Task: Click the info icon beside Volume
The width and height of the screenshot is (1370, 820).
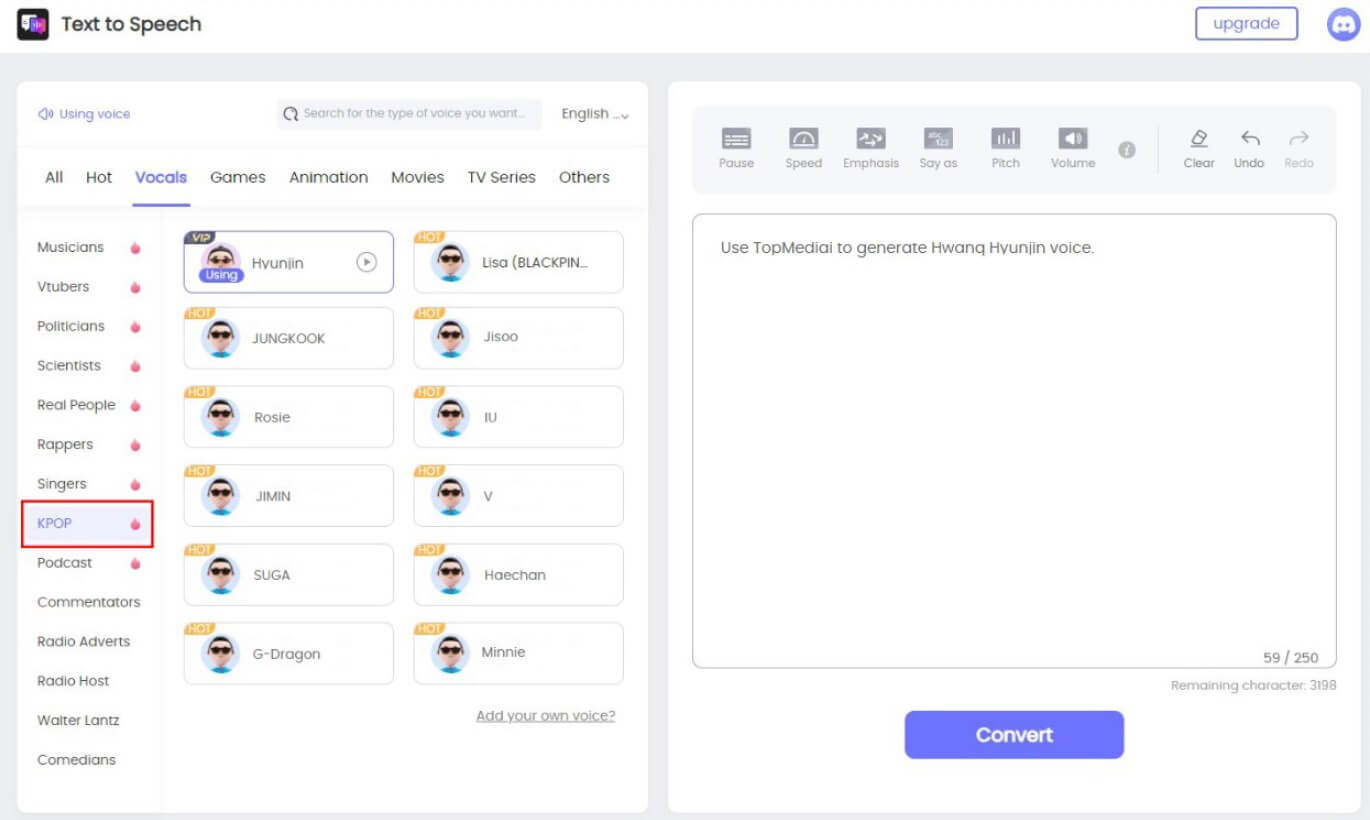Action: (1127, 150)
